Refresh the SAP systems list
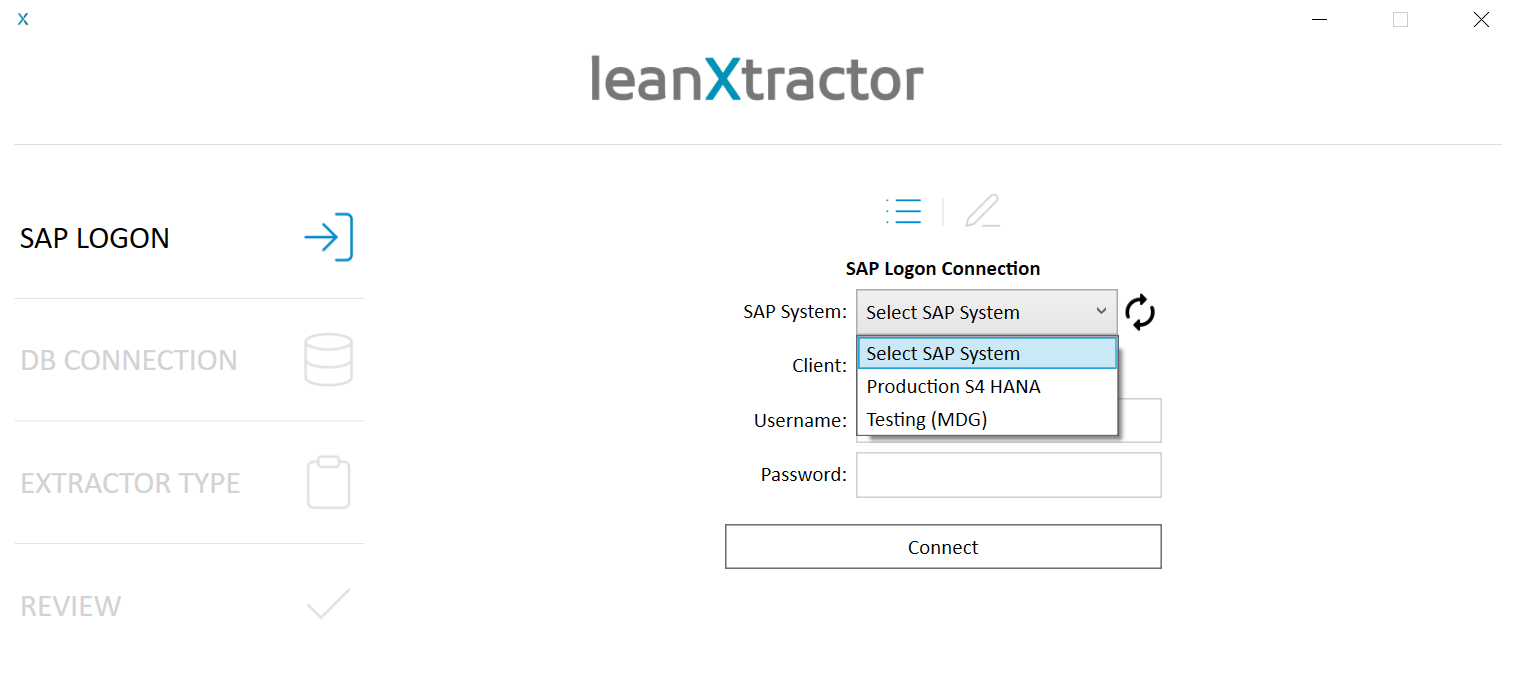1515x694 pixels. point(1140,312)
